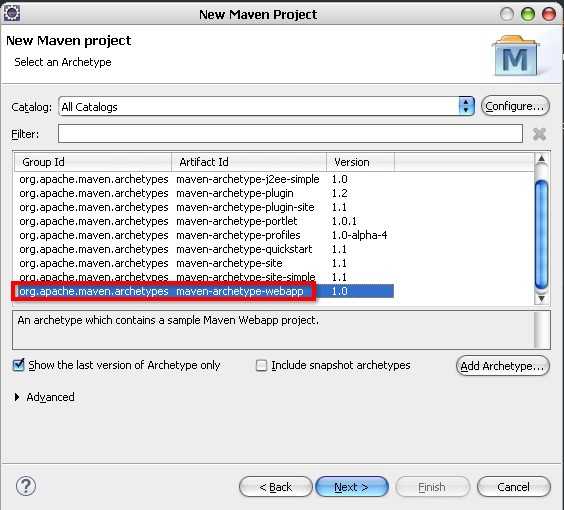This screenshot has width=564, height=510.
Task: Click the archetype description text area
Action: coord(281,330)
